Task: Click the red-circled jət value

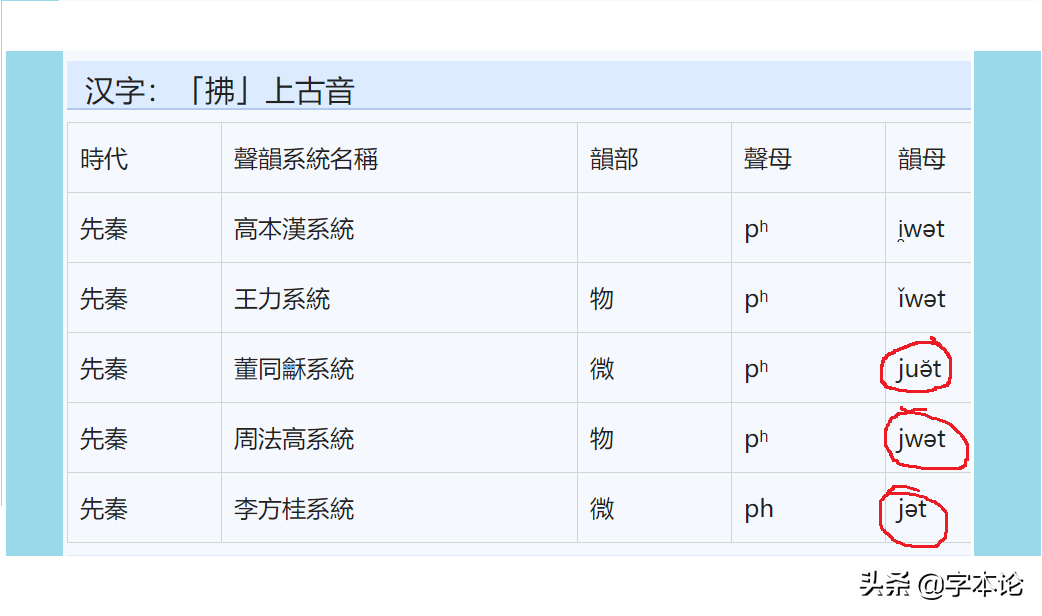Action: click(x=912, y=510)
